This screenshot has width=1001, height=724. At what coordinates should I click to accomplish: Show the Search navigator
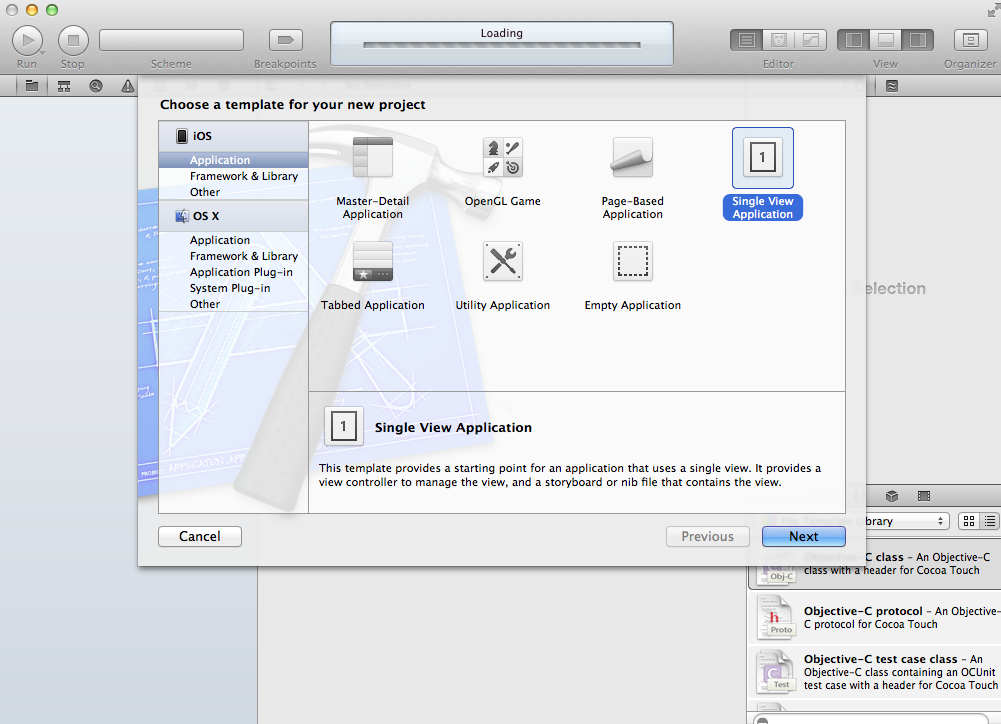click(x=96, y=86)
